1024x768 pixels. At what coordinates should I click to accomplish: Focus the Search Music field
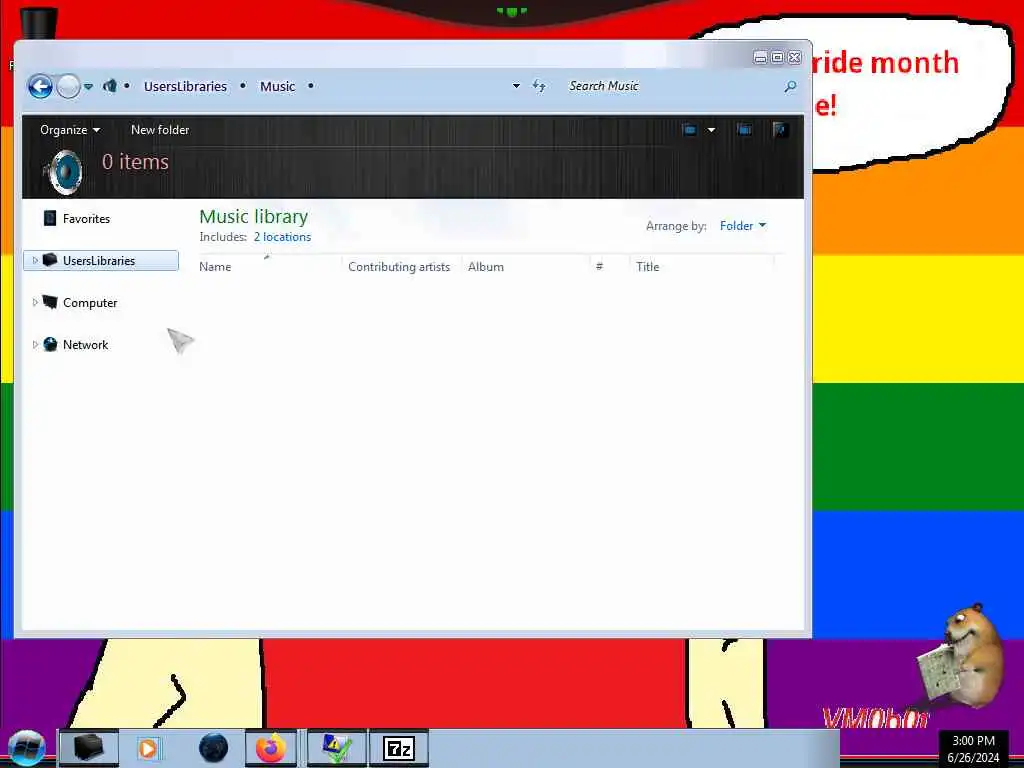[673, 86]
